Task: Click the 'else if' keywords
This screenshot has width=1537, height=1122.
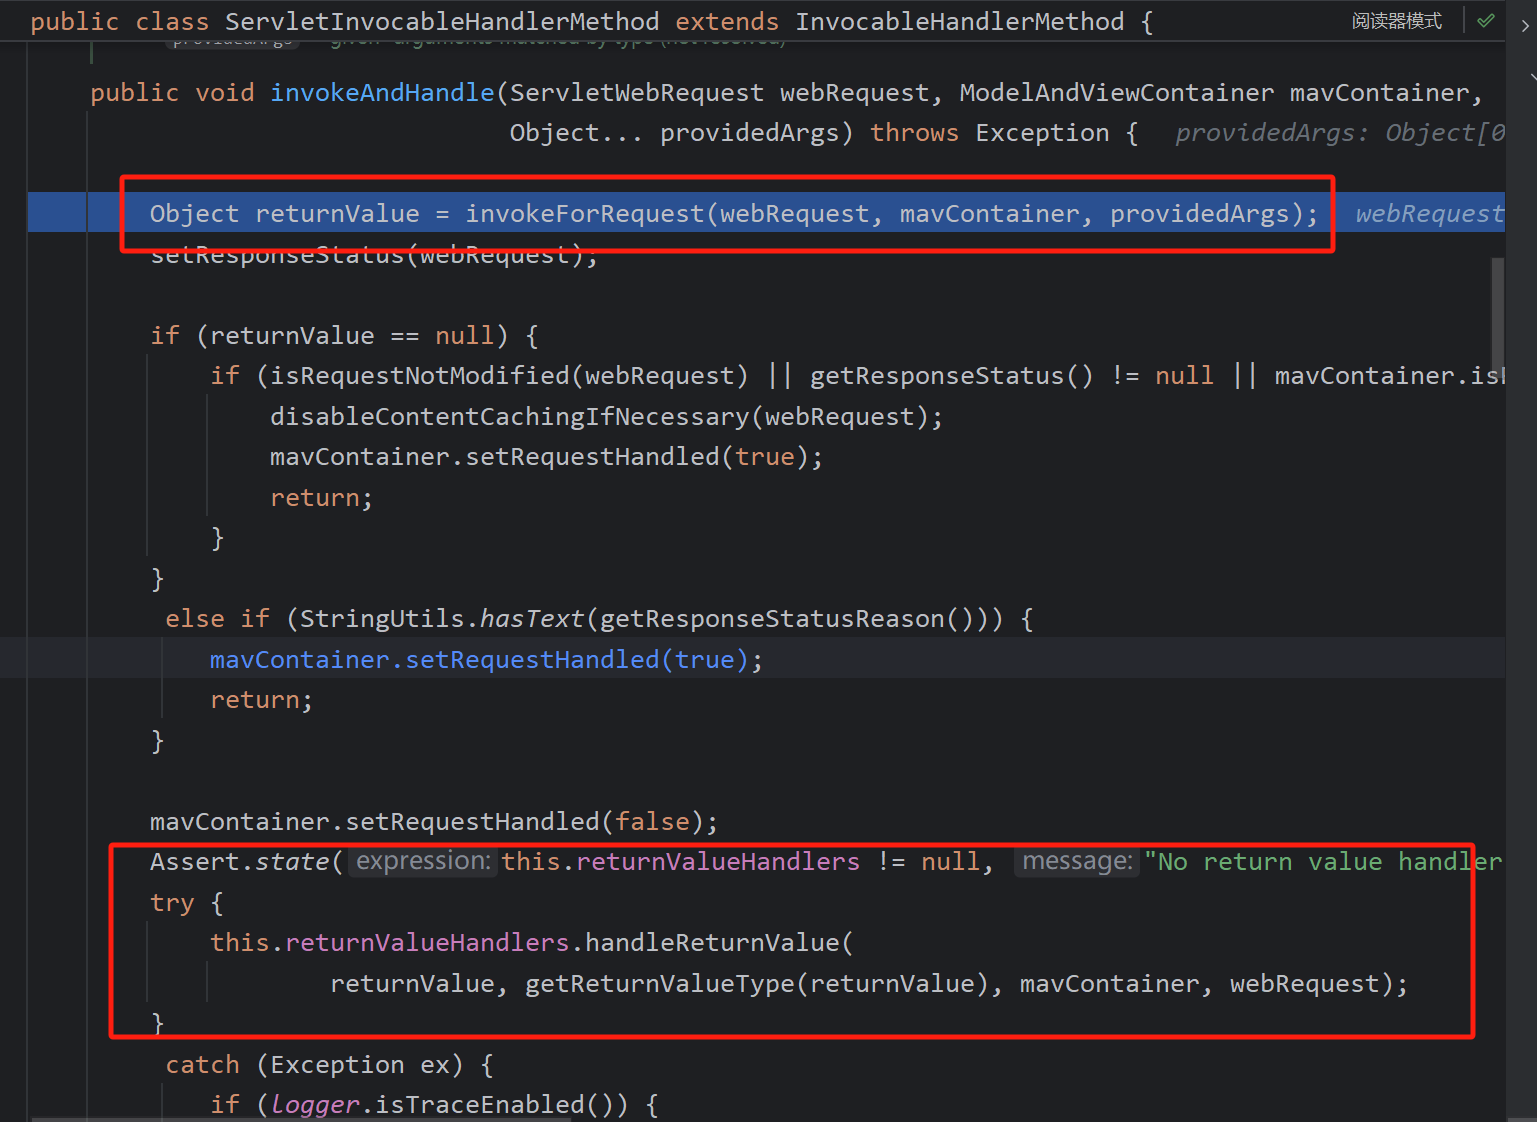Action: [217, 619]
